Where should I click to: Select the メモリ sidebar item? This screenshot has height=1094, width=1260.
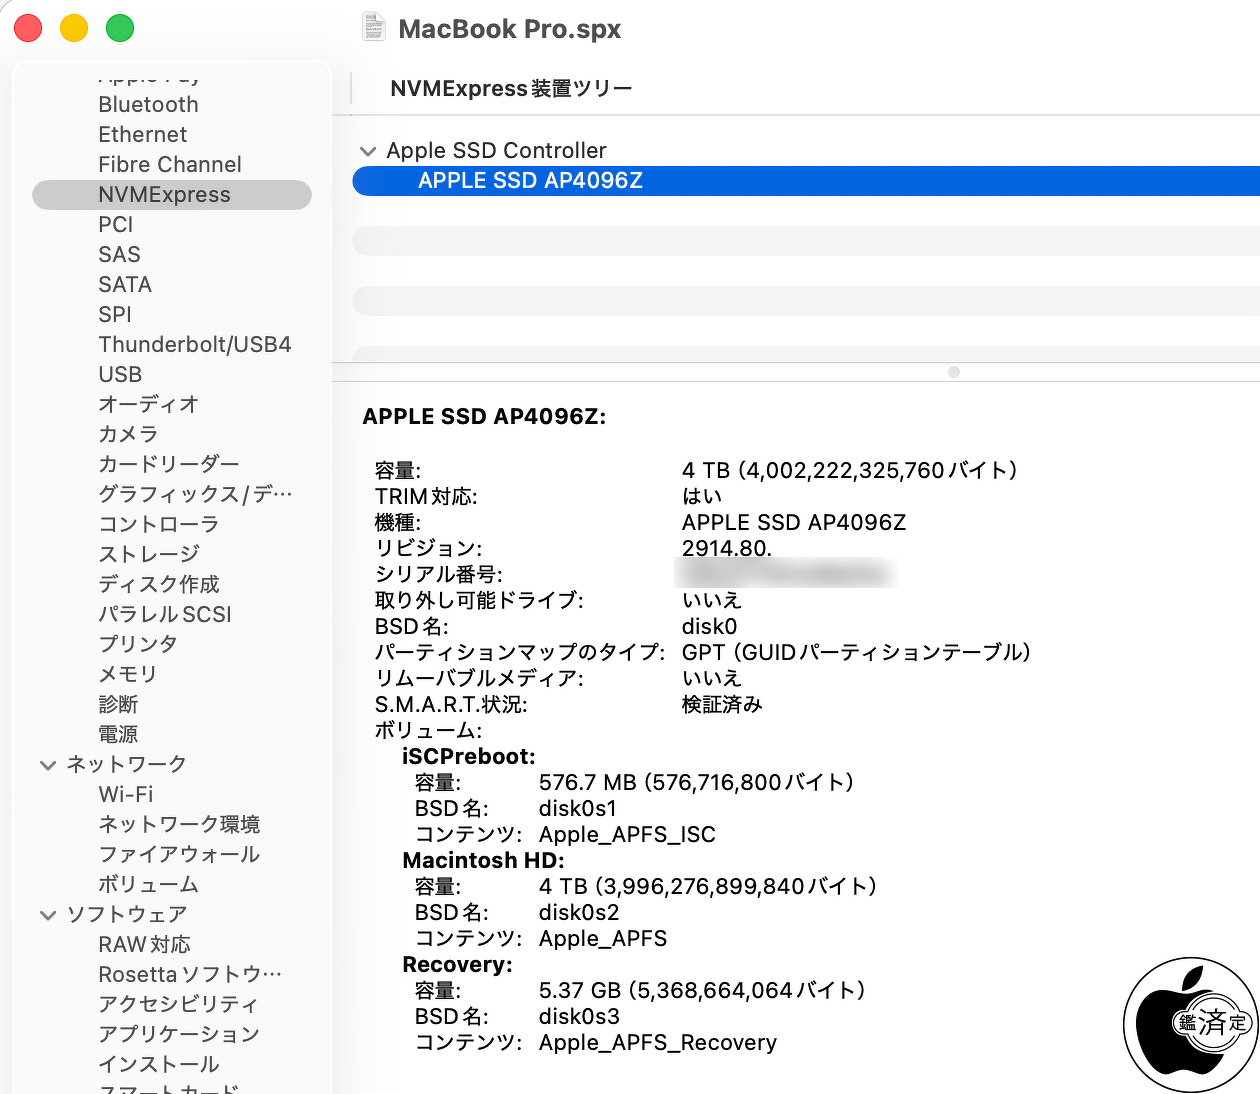pos(127,675)
